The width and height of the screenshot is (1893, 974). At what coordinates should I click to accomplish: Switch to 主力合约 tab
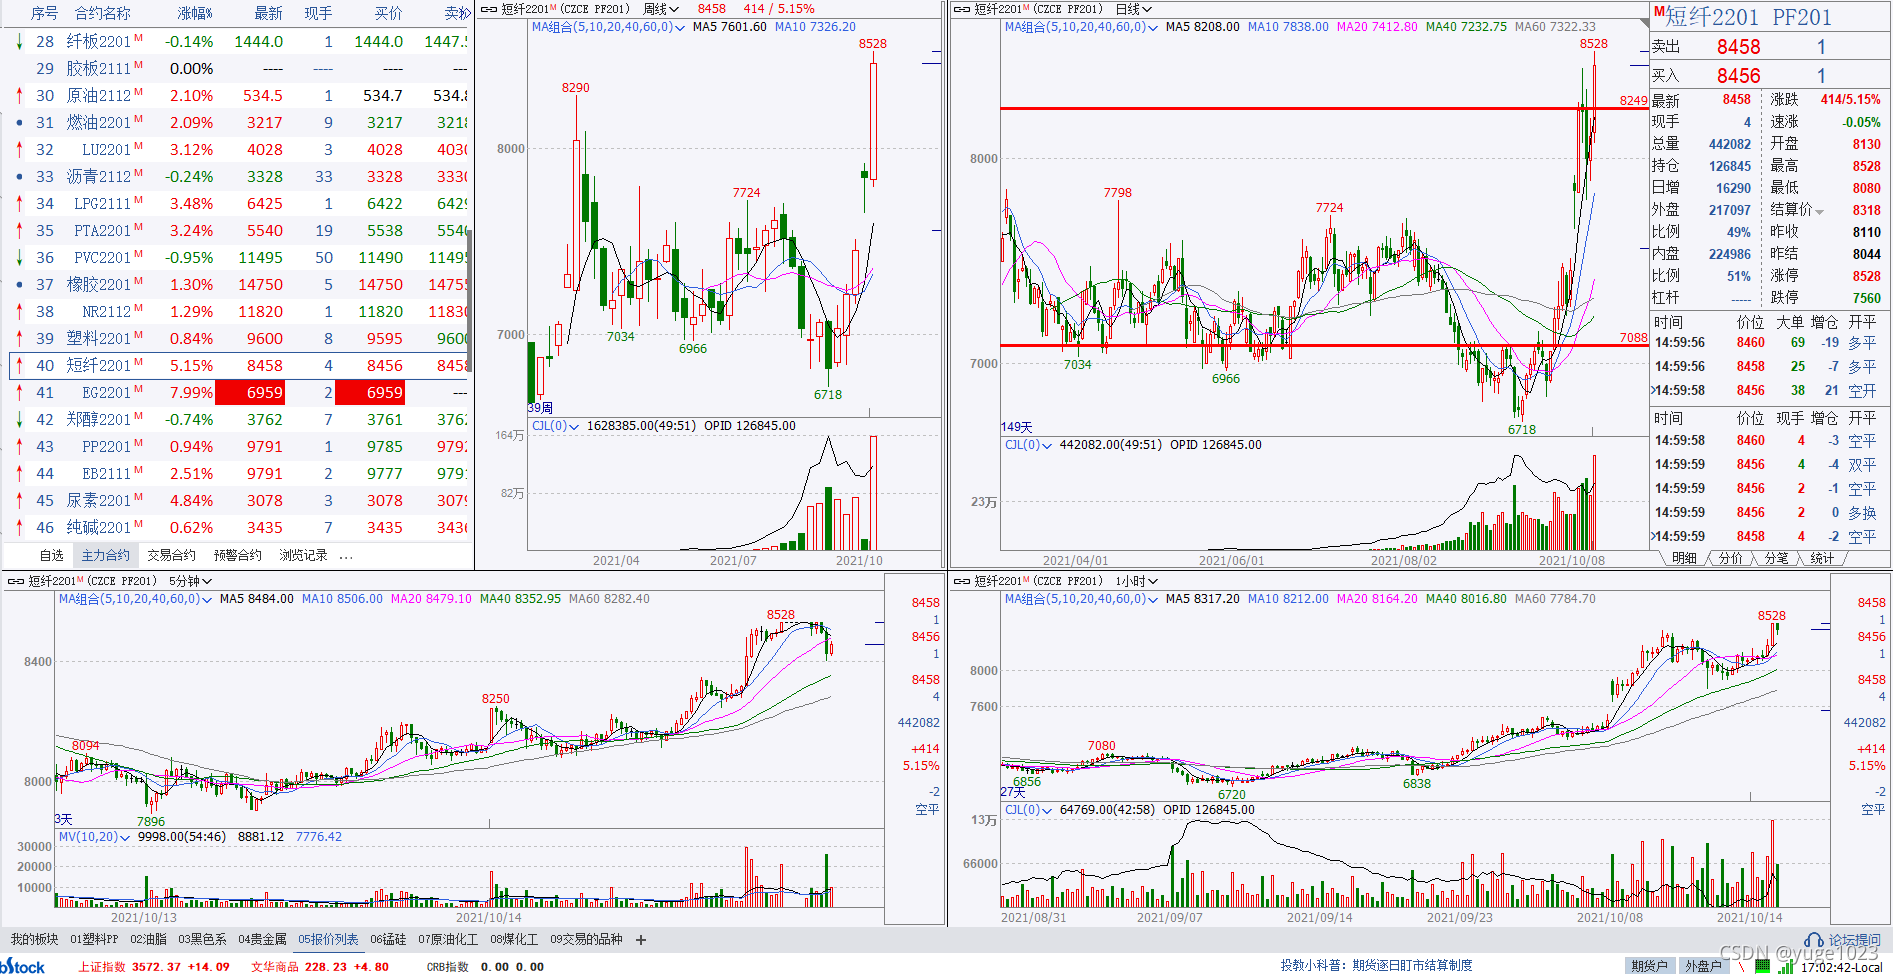point(106,556)
